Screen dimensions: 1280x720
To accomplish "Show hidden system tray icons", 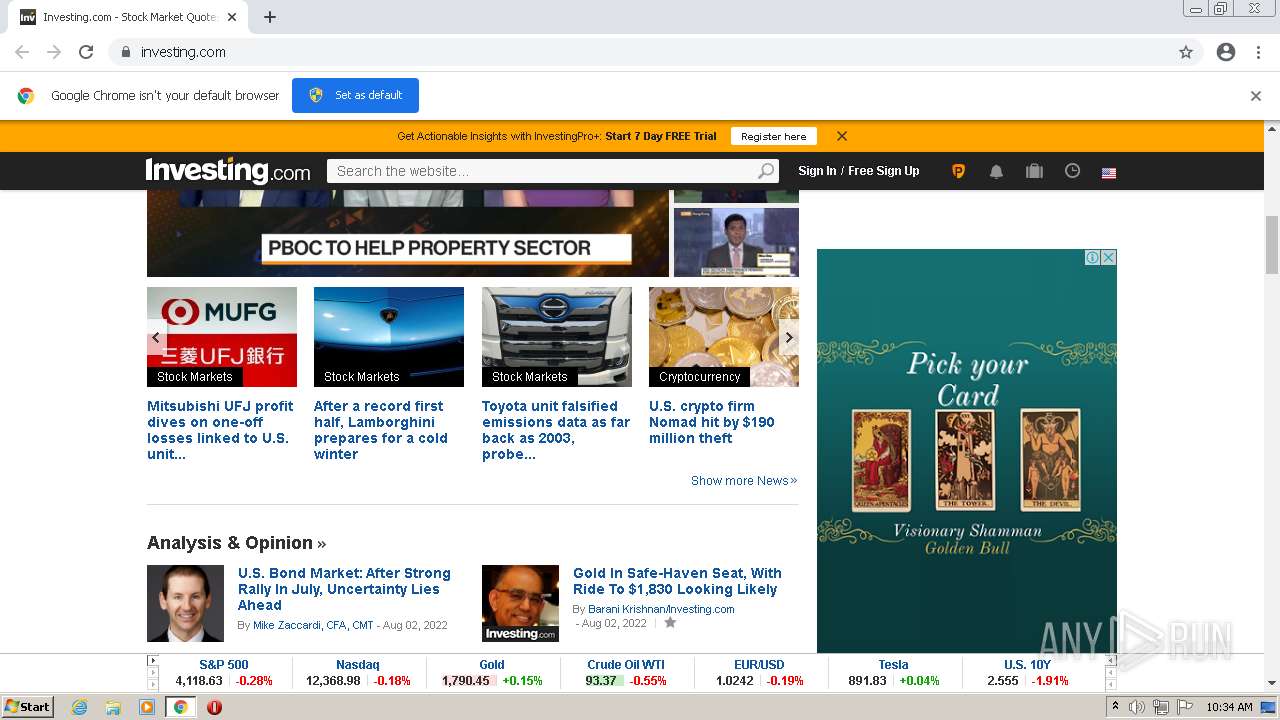I will pos(1115,707).
